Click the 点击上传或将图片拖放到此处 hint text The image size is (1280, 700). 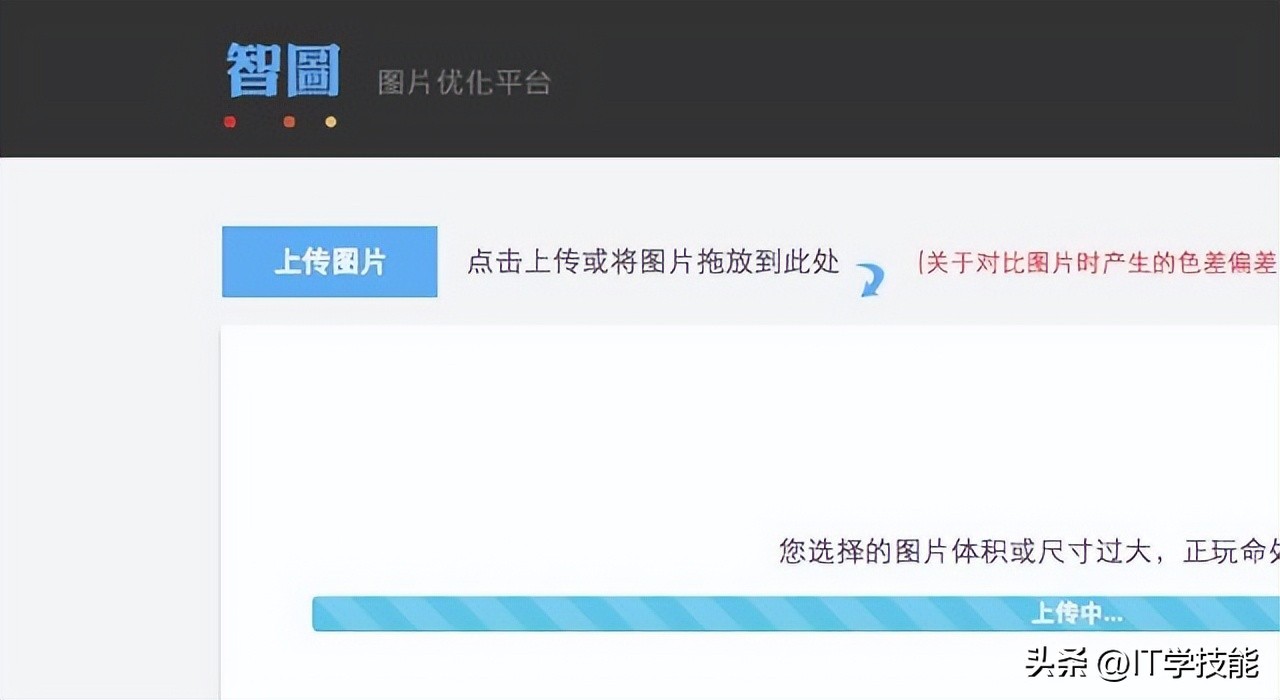pyautogui.click(x=653, y=263)
